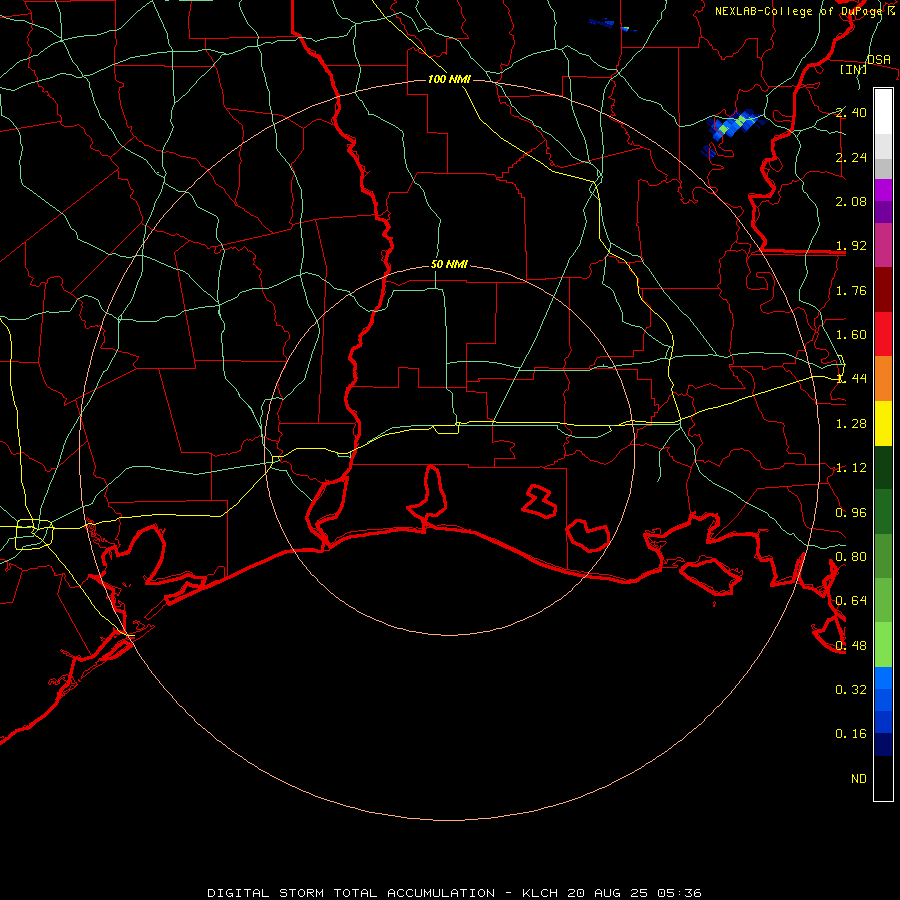The width and height of the screenshot is (900, 900).
Task: Click the Digital Storm Total Accumulation KLCH caption
Action: pyautogui.click(x=454, y=893)
